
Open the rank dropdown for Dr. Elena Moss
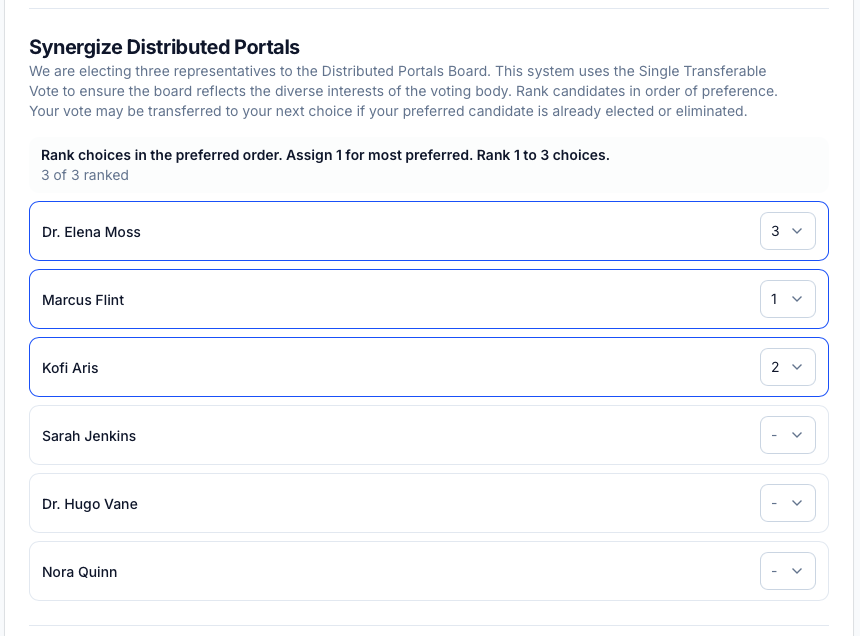pos(787,230)
